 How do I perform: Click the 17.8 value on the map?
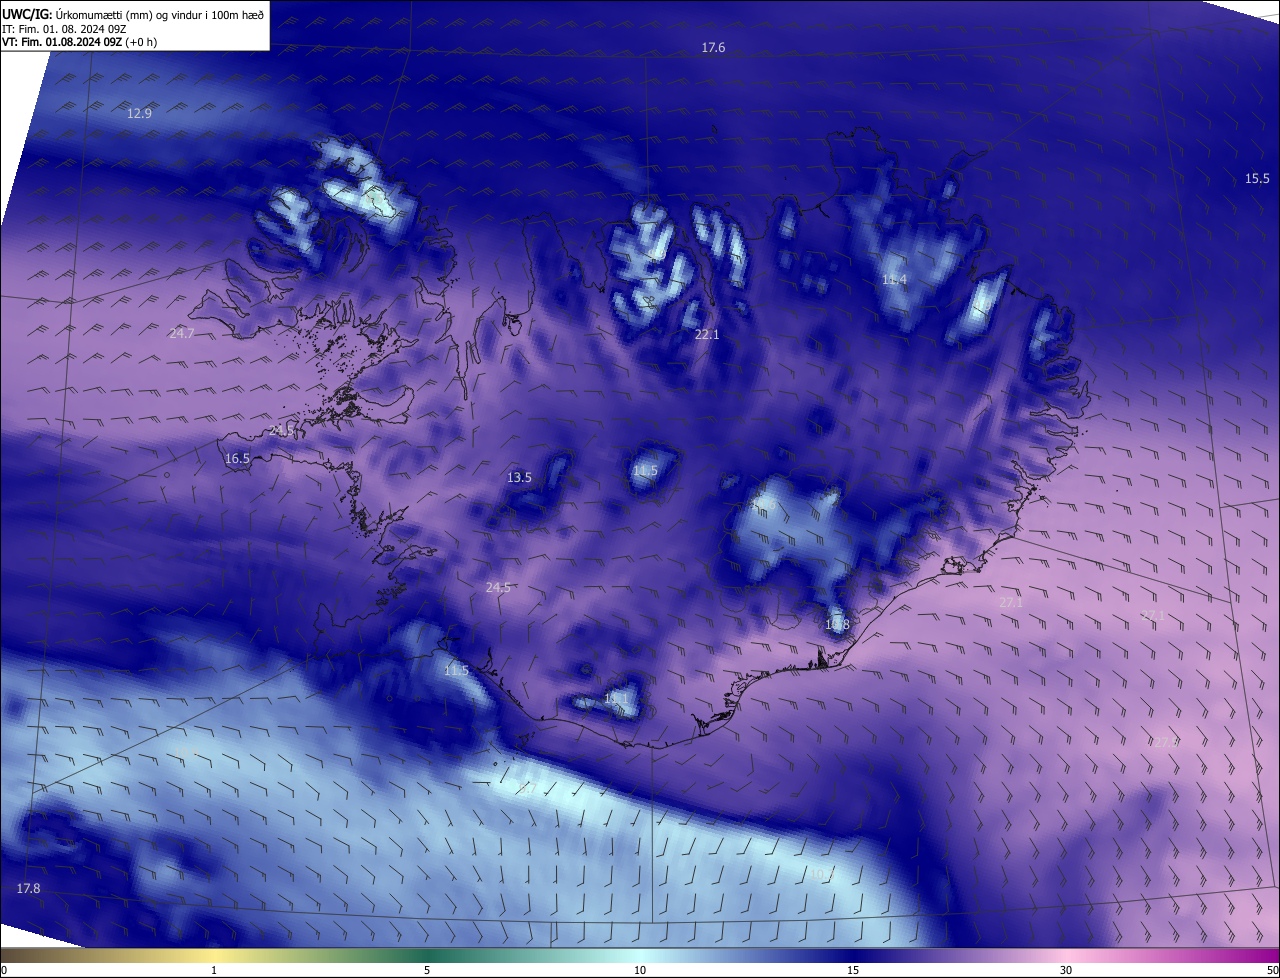click(x=29, y=889)
